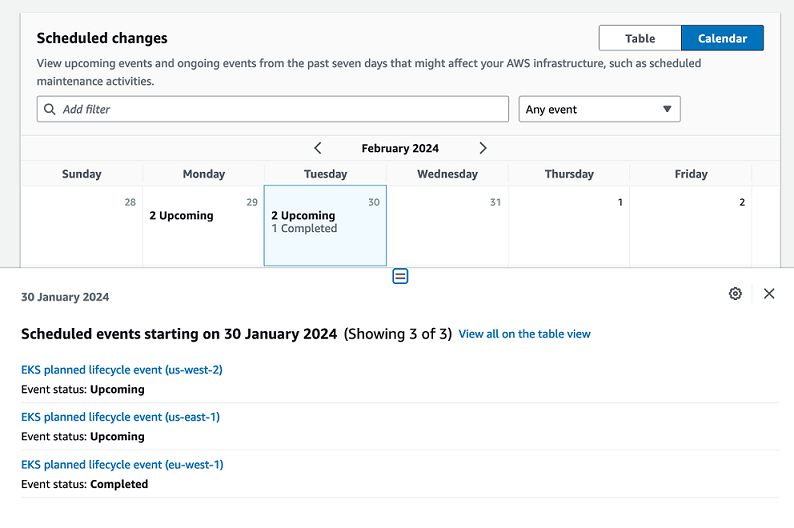Select Sunday 28 calendar cell
This screenshot has width=794, height=528.
click(82, 226)
